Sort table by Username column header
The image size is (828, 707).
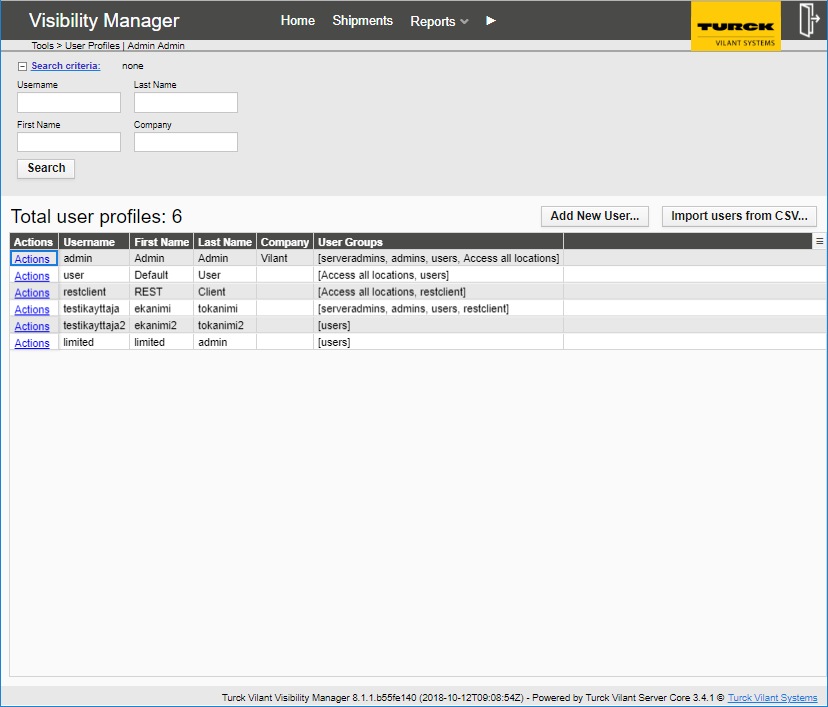[94, 242]
